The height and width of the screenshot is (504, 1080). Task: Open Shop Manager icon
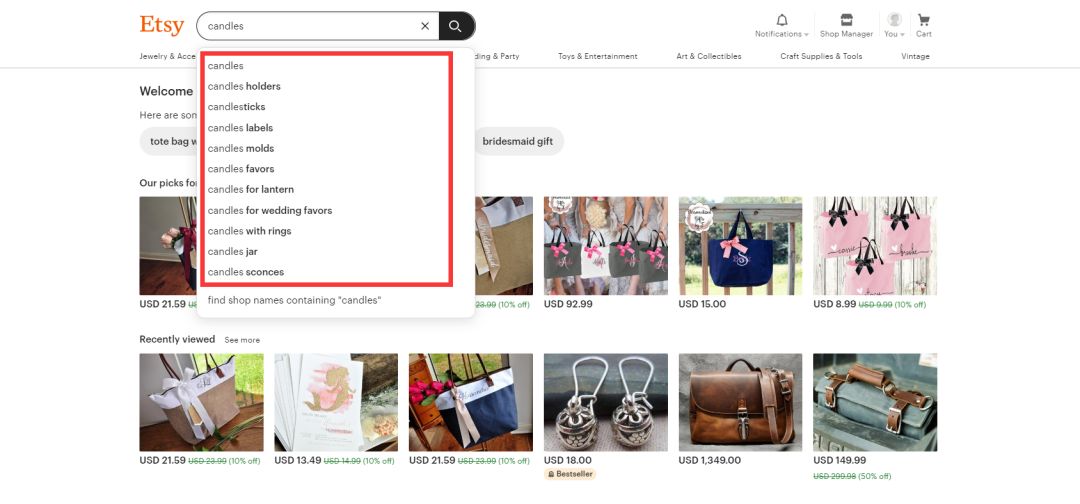[846, 21]
